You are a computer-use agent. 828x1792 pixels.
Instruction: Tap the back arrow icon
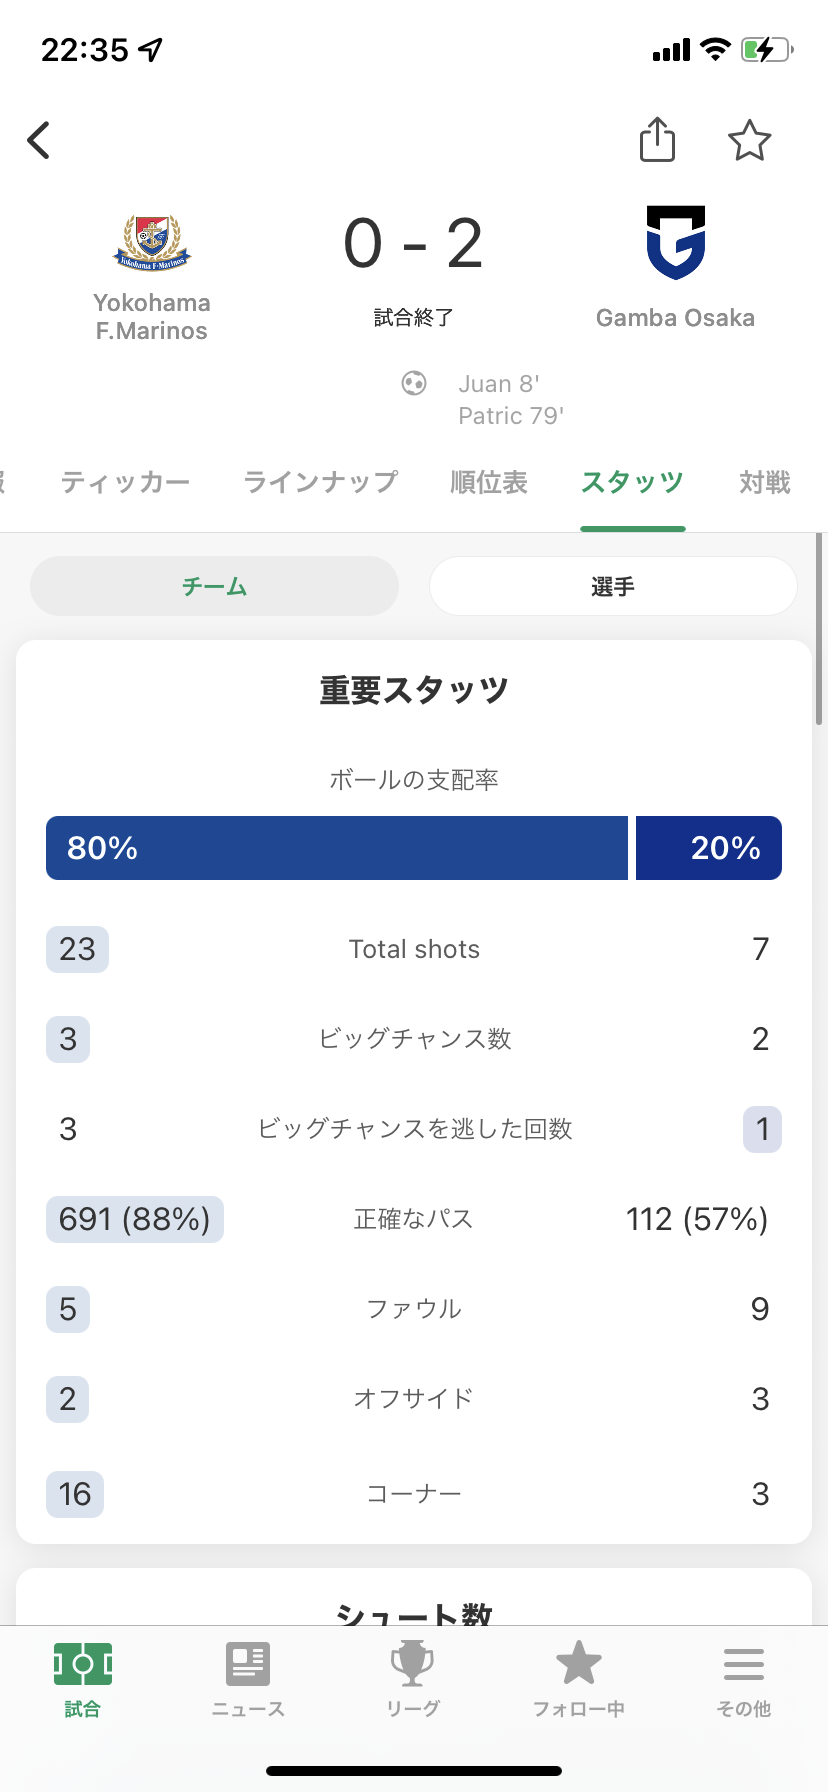click(39, 141)
